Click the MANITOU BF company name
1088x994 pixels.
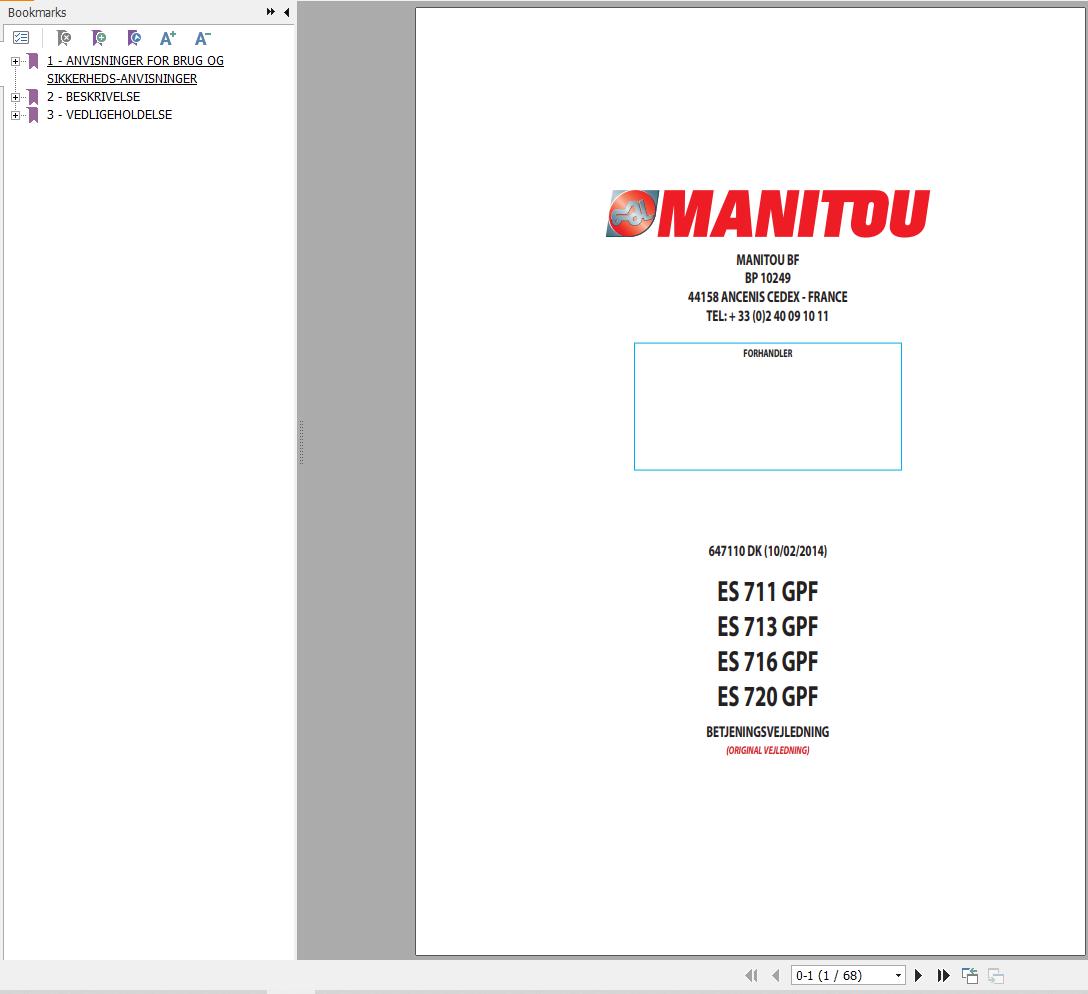(767, 259)
